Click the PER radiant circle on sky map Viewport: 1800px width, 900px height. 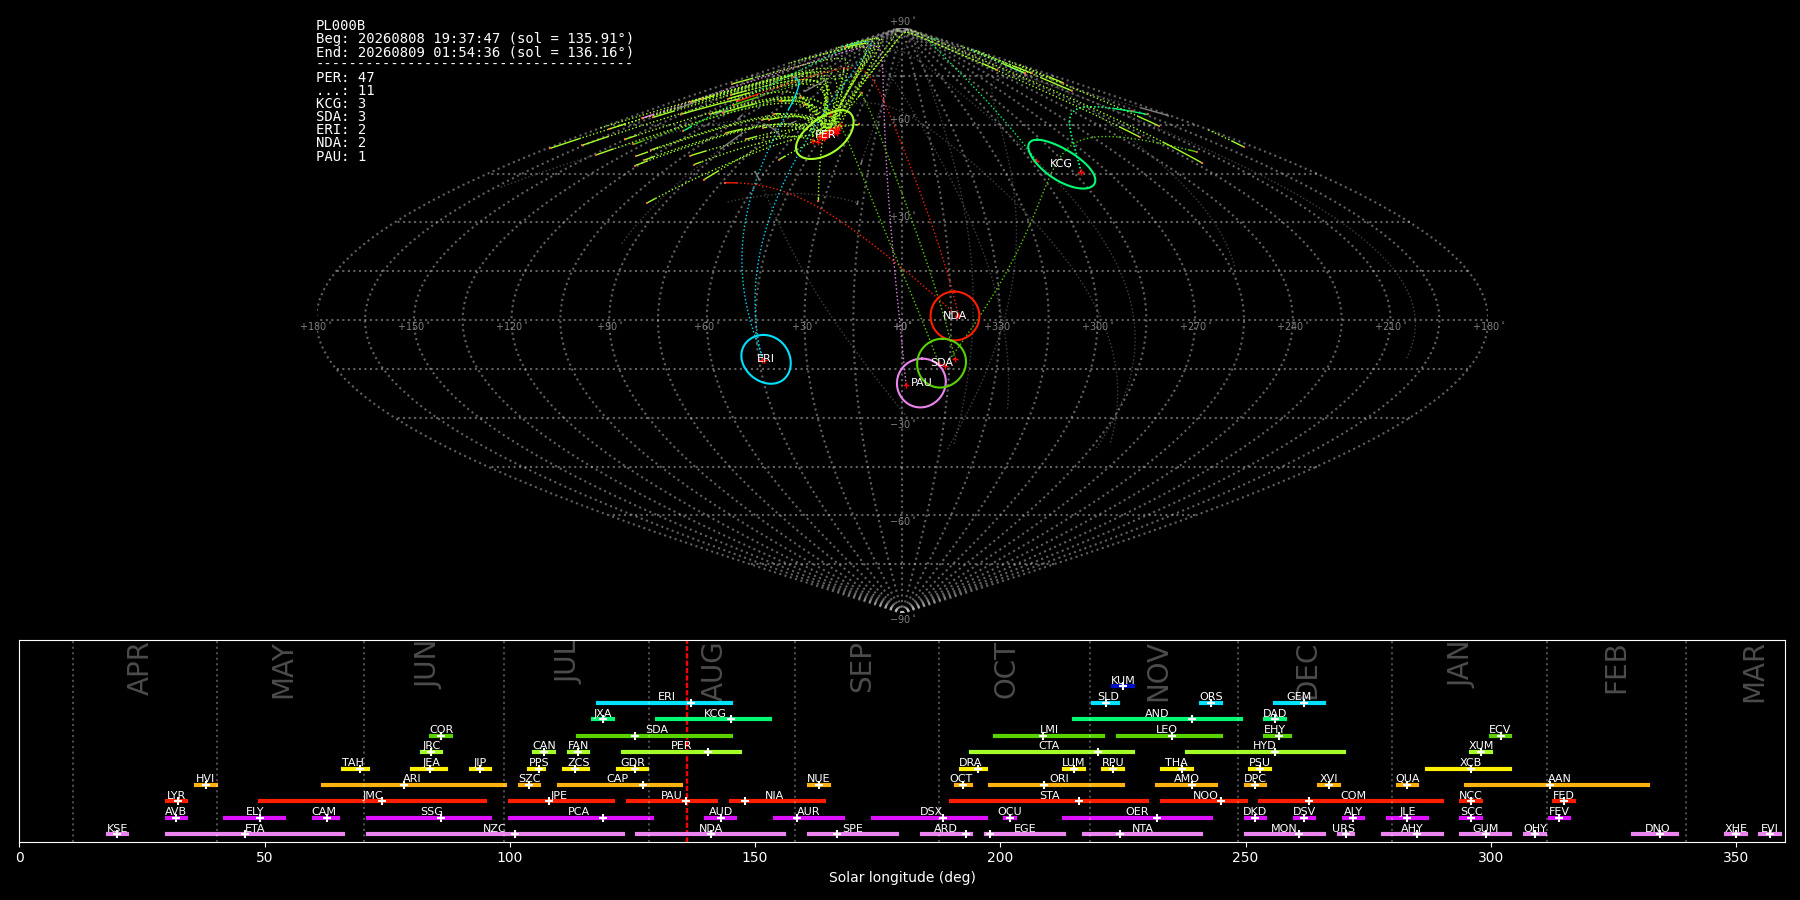click(x=825, y=134)
